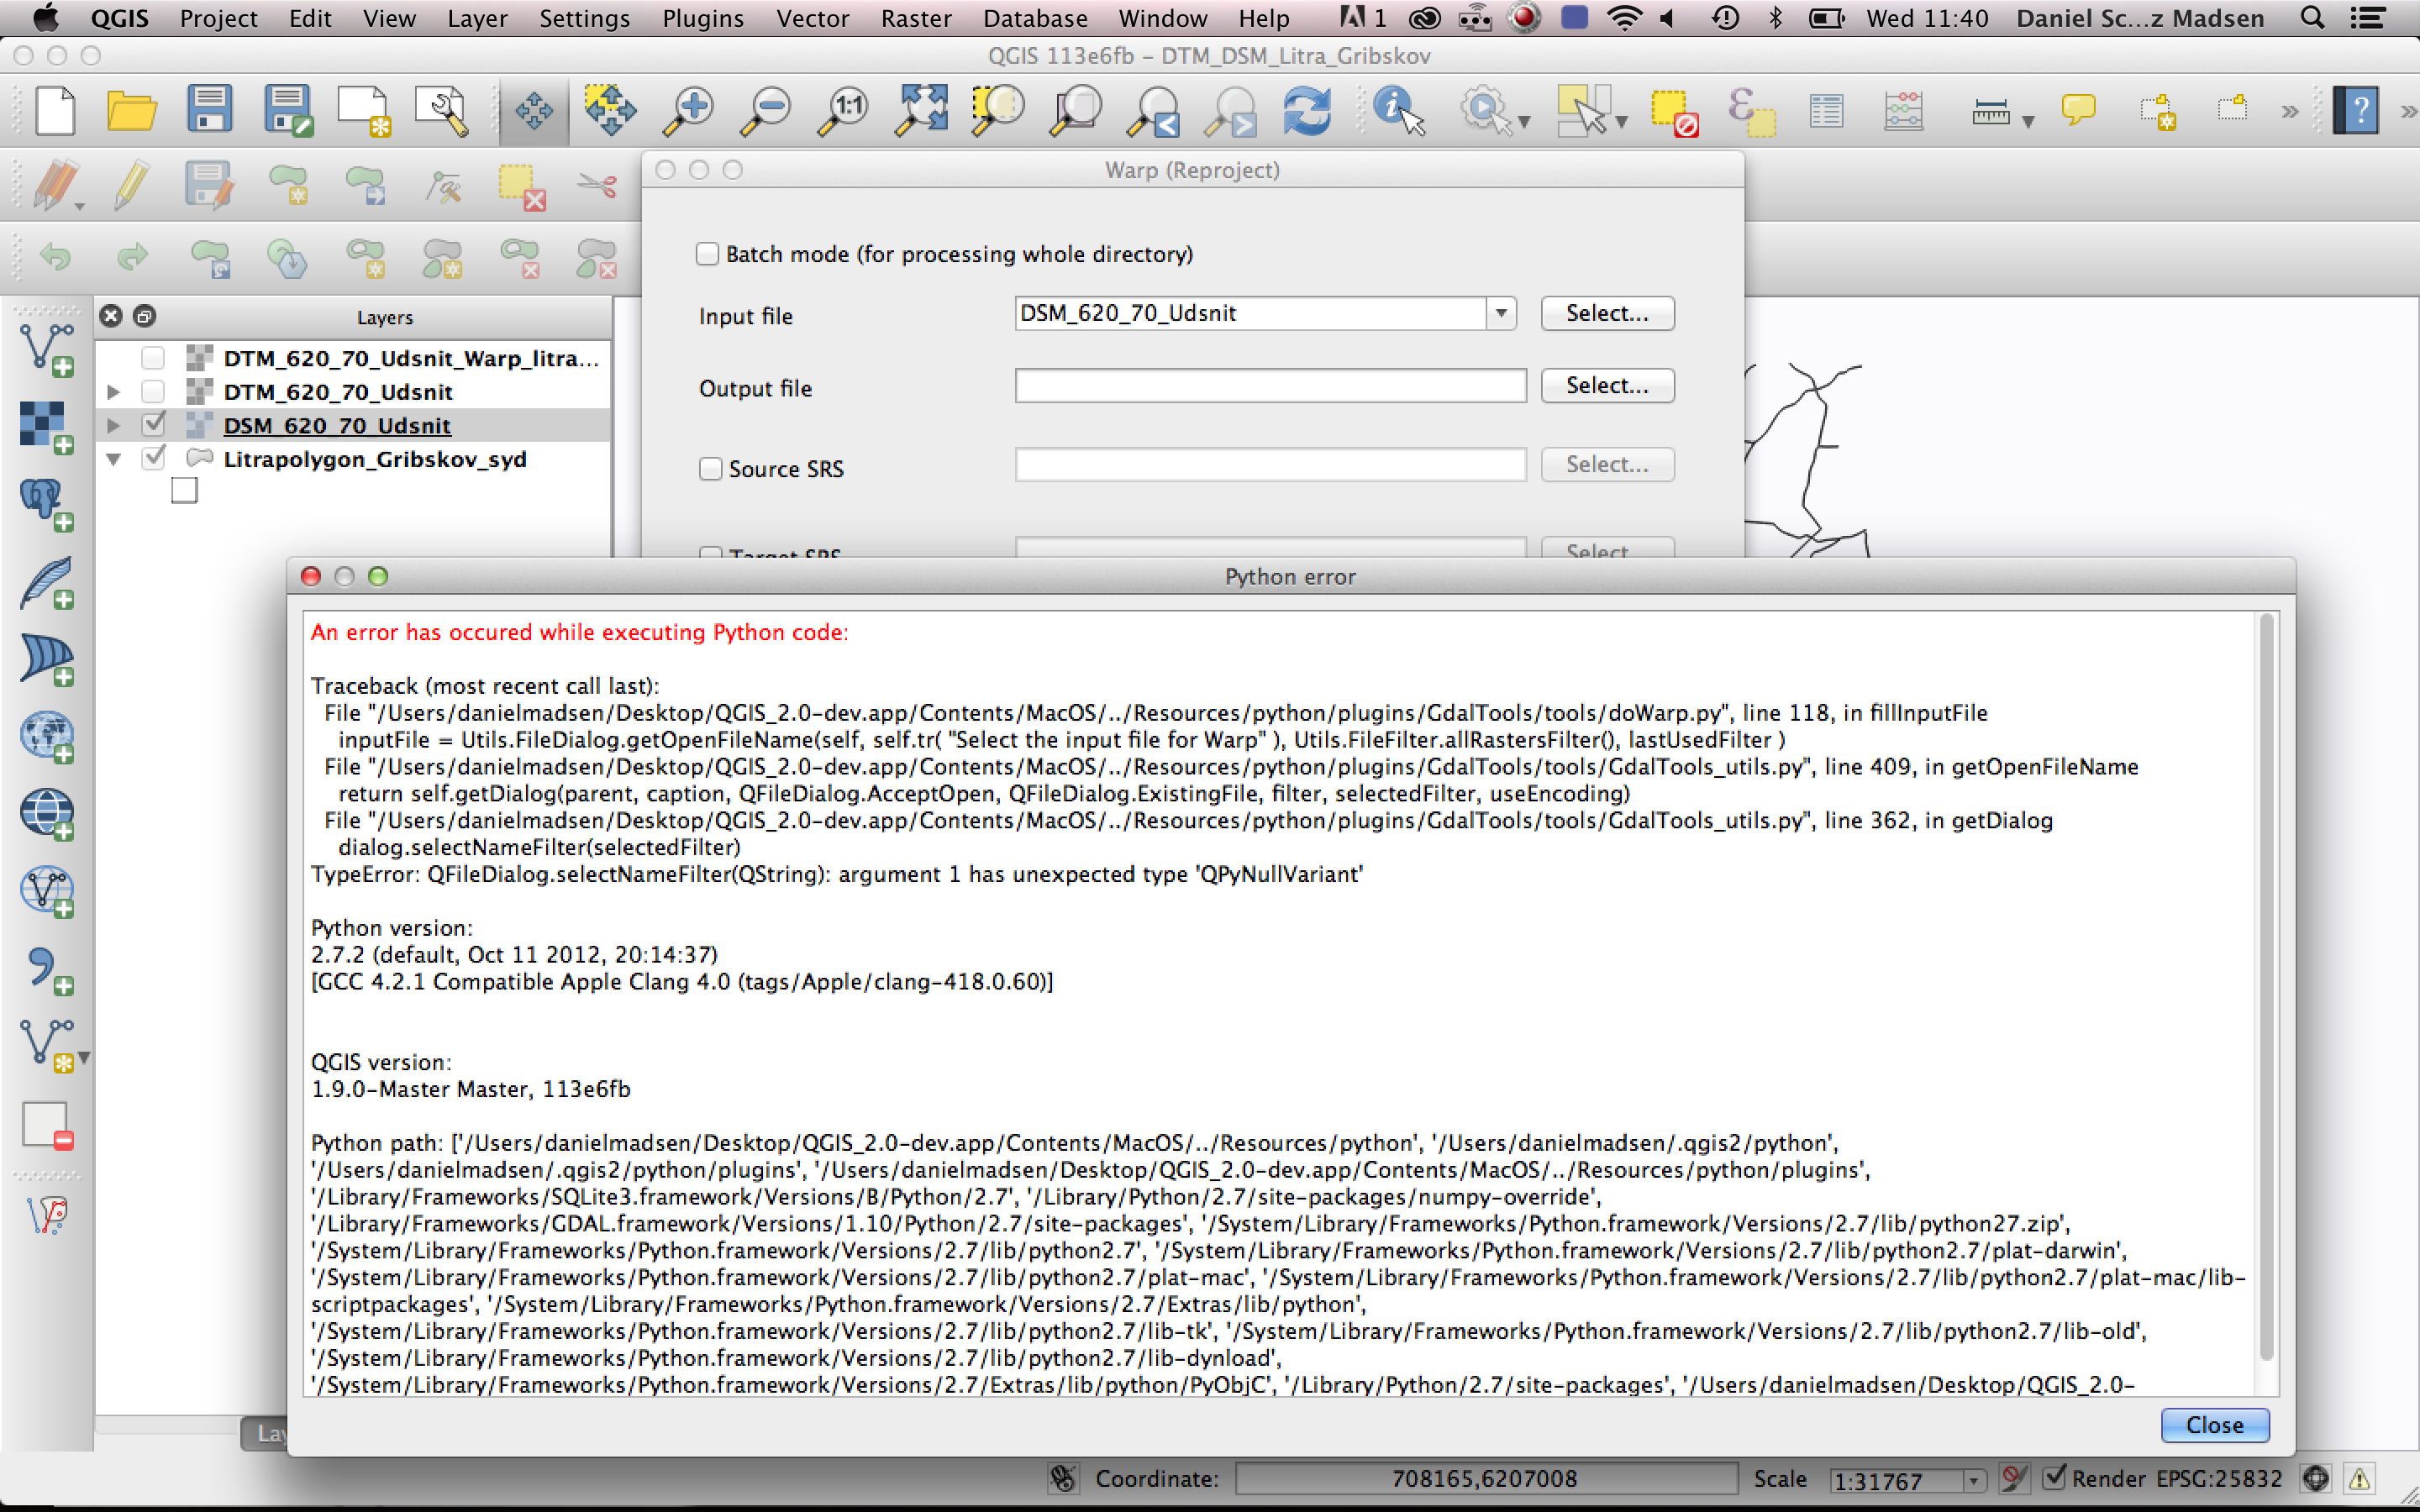Open the Raster menu
This screenshot has height=1512, width=2420.
[915, 18]
